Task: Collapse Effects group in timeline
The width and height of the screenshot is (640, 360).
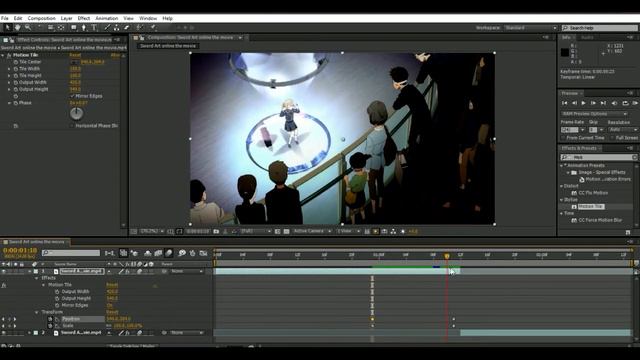Action: (x=37, y=278)
